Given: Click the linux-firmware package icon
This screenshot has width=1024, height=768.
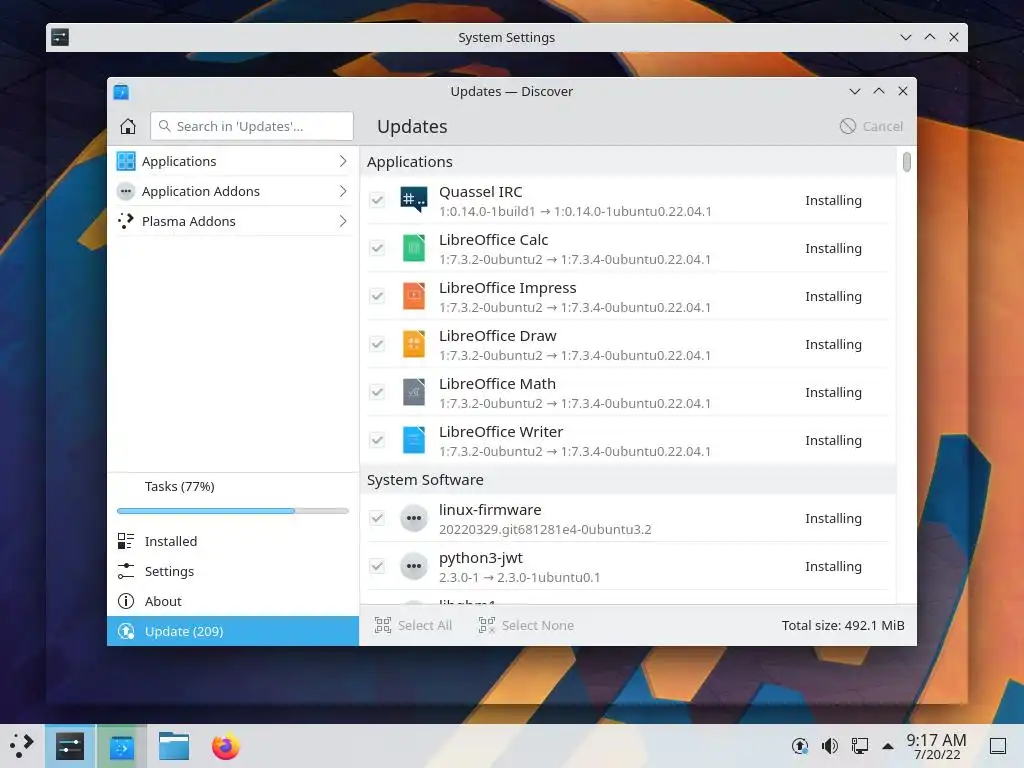Looking at the screenshot, I should pyautogui.click(x=413, y=519).
